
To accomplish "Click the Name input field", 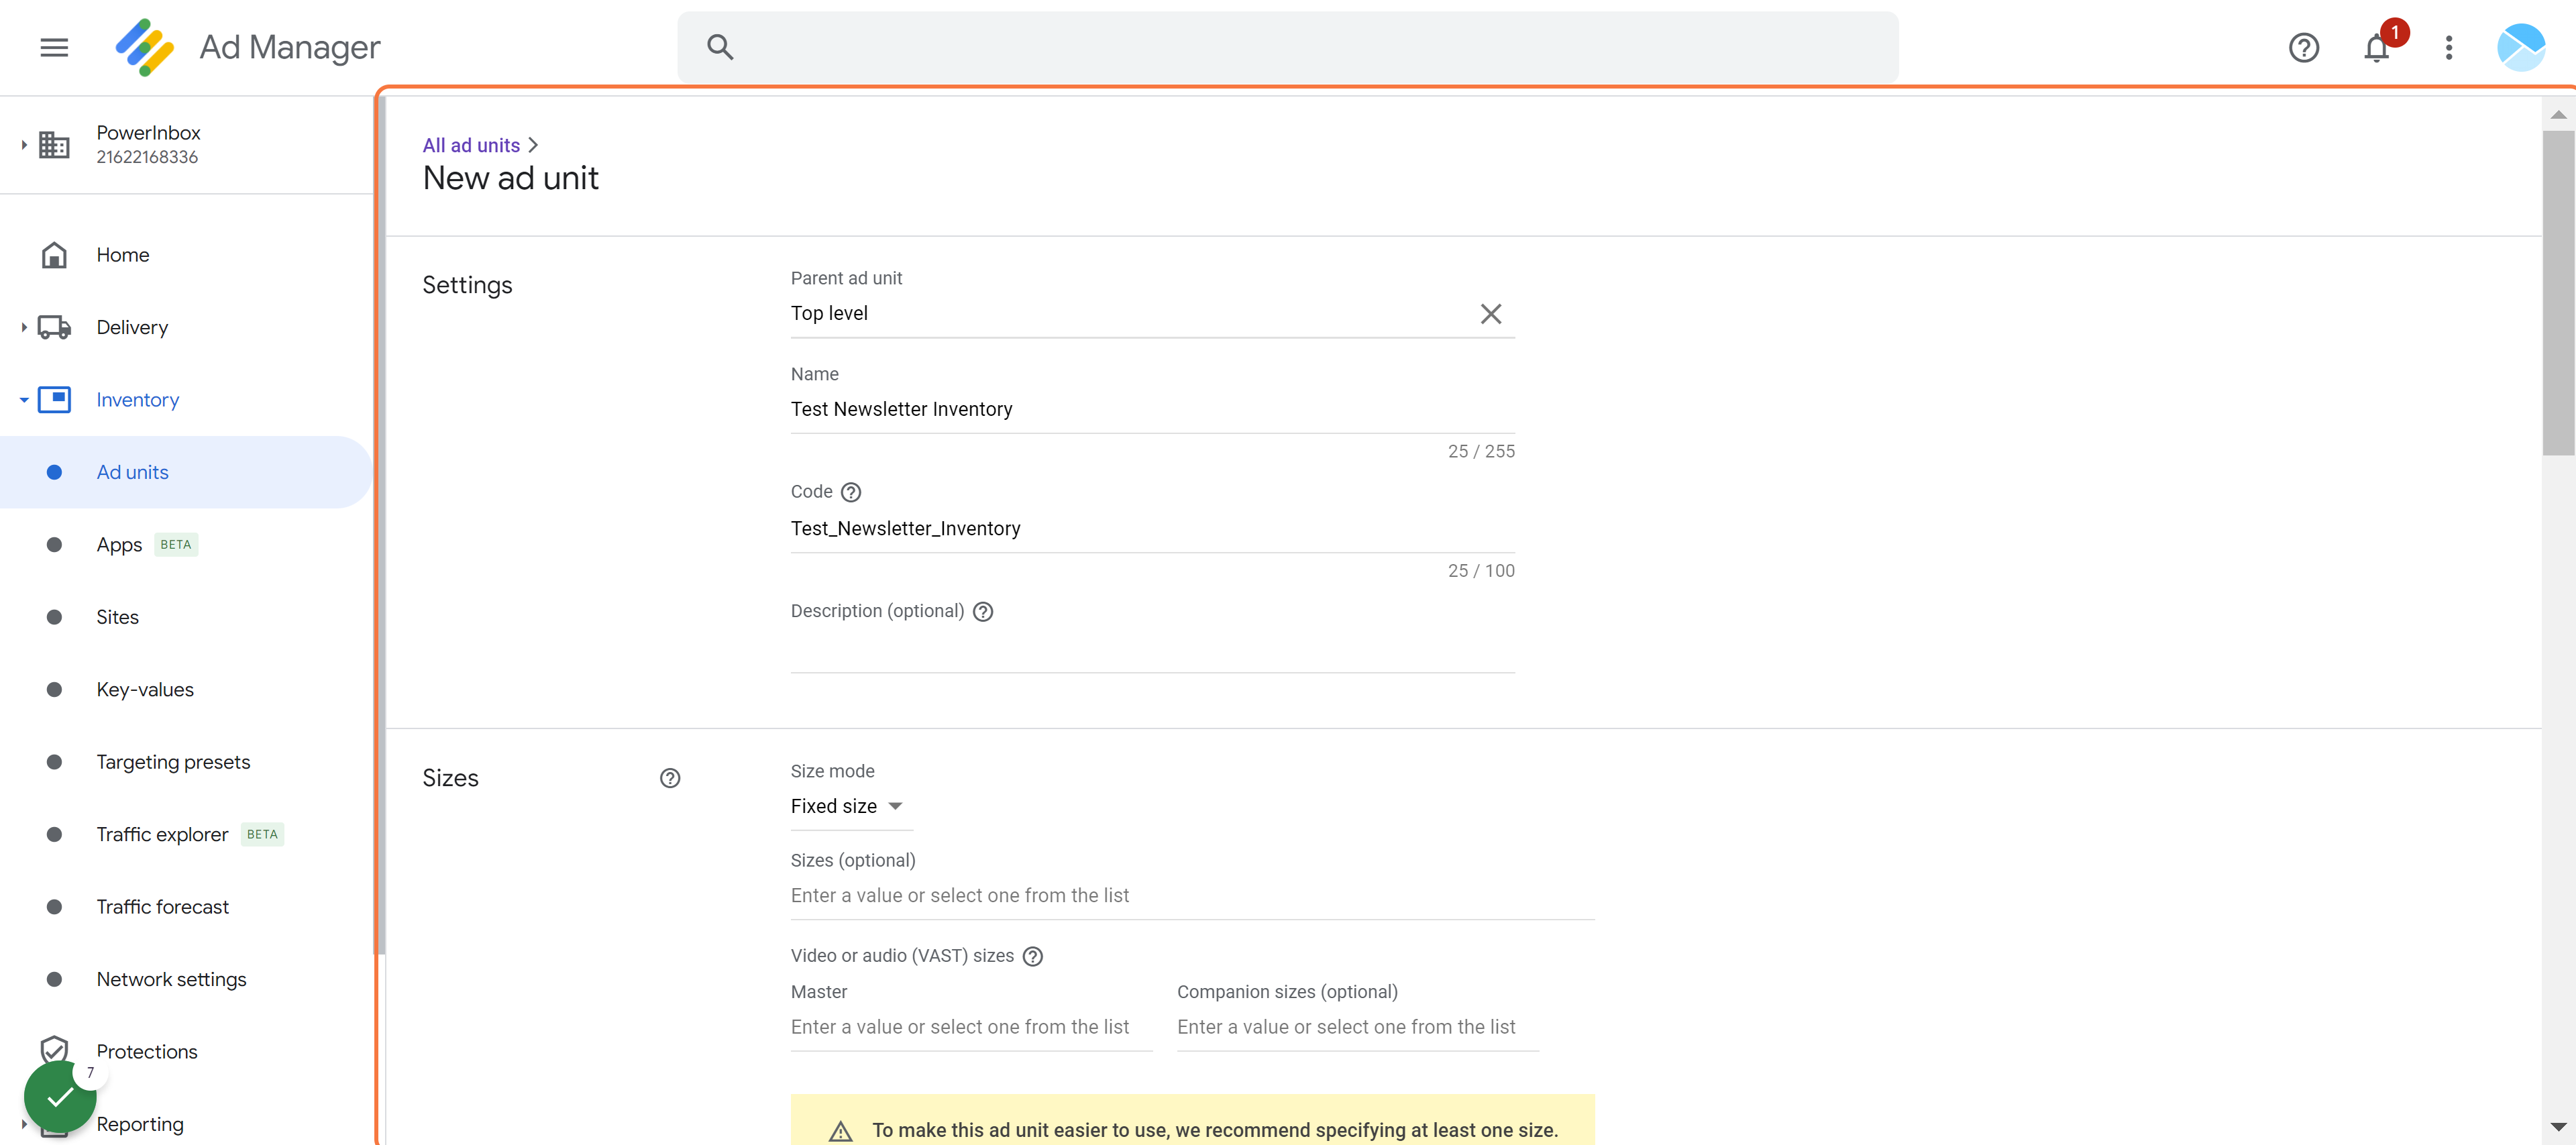I will 1152,410.
